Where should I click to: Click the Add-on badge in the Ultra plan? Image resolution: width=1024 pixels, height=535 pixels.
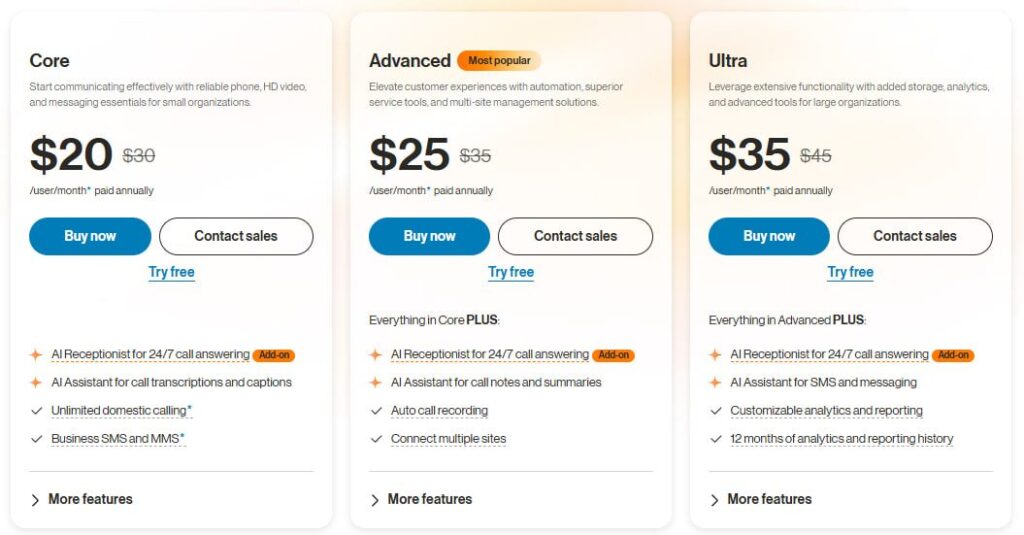click(x=953, y=355)
